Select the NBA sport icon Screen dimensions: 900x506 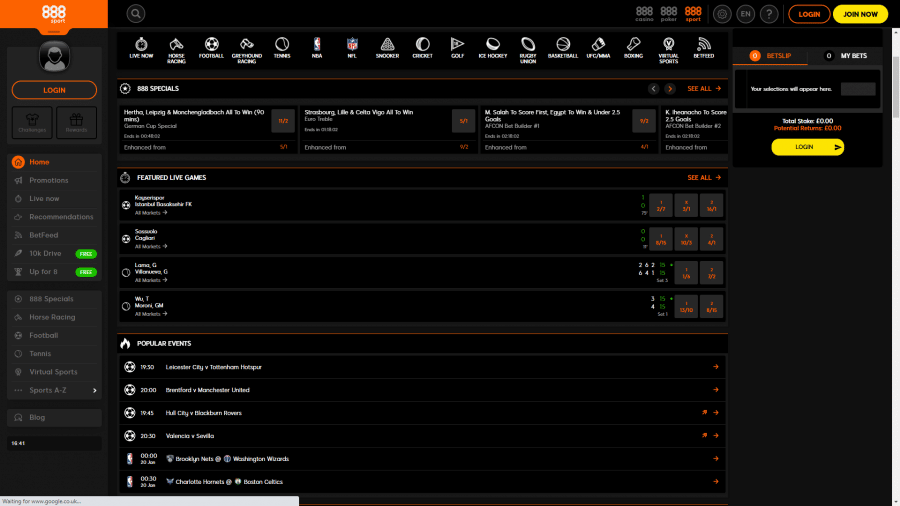pyautogui.click(x=317, y=48)
